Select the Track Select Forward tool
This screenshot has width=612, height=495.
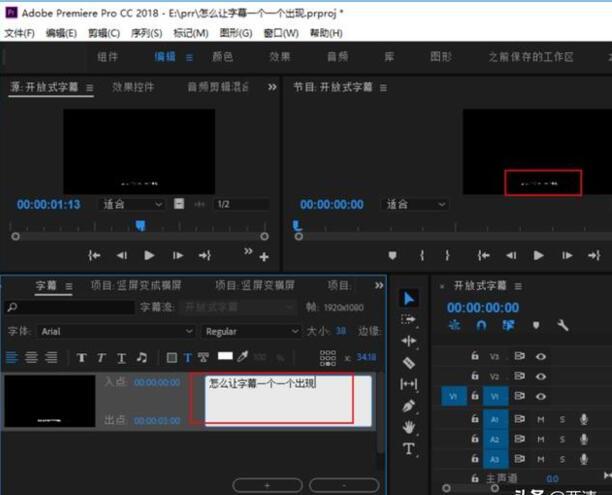click(409, 320)
